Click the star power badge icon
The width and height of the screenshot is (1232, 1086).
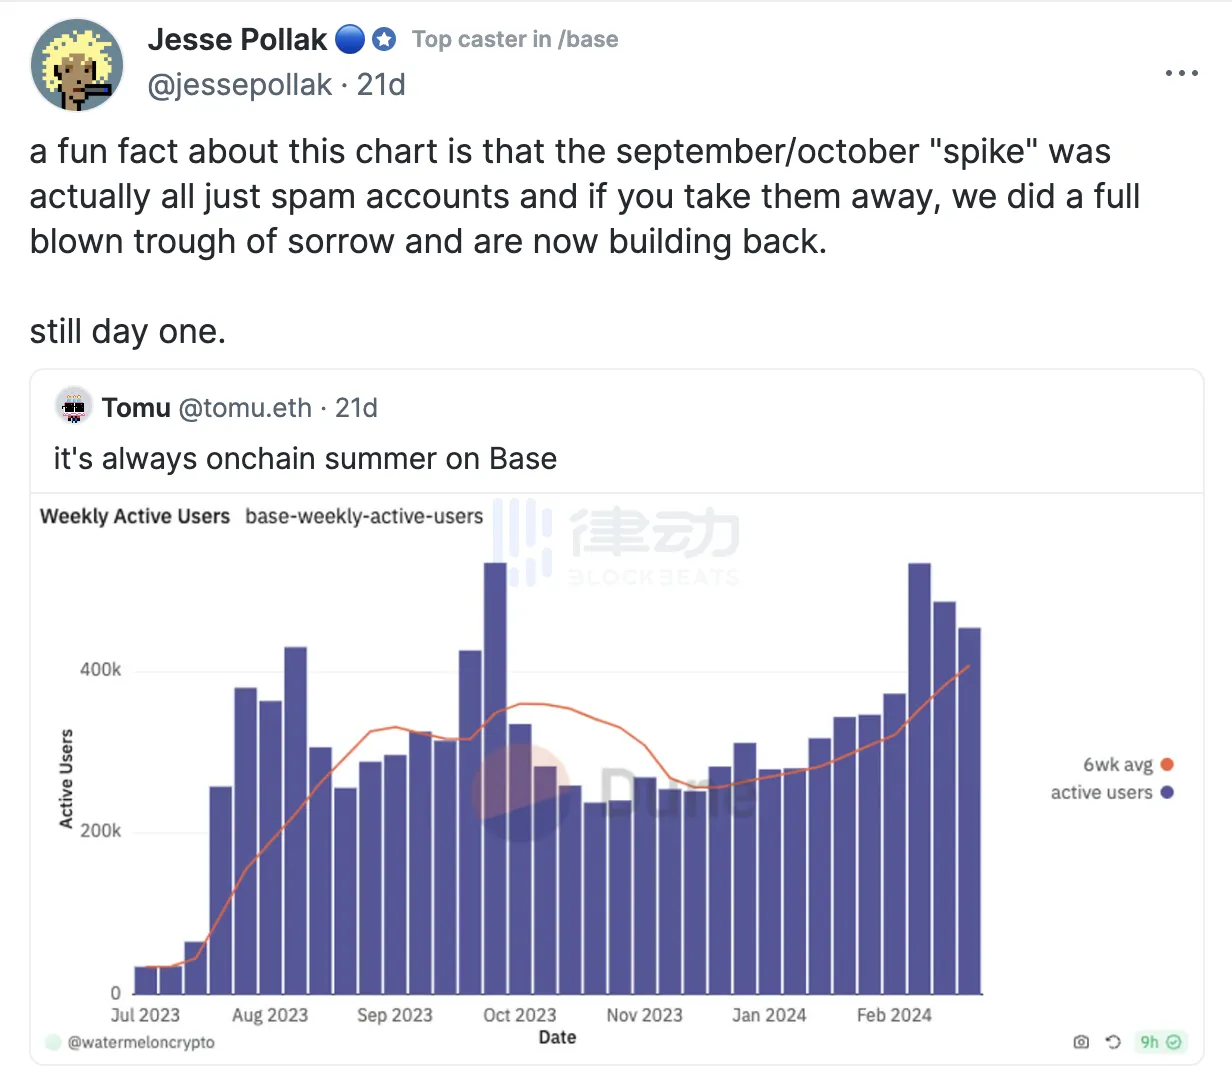point(384,39)
